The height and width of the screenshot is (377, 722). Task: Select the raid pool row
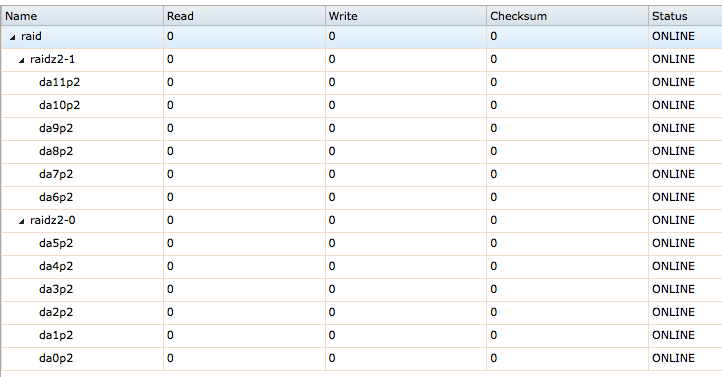[x=361, y=37]
